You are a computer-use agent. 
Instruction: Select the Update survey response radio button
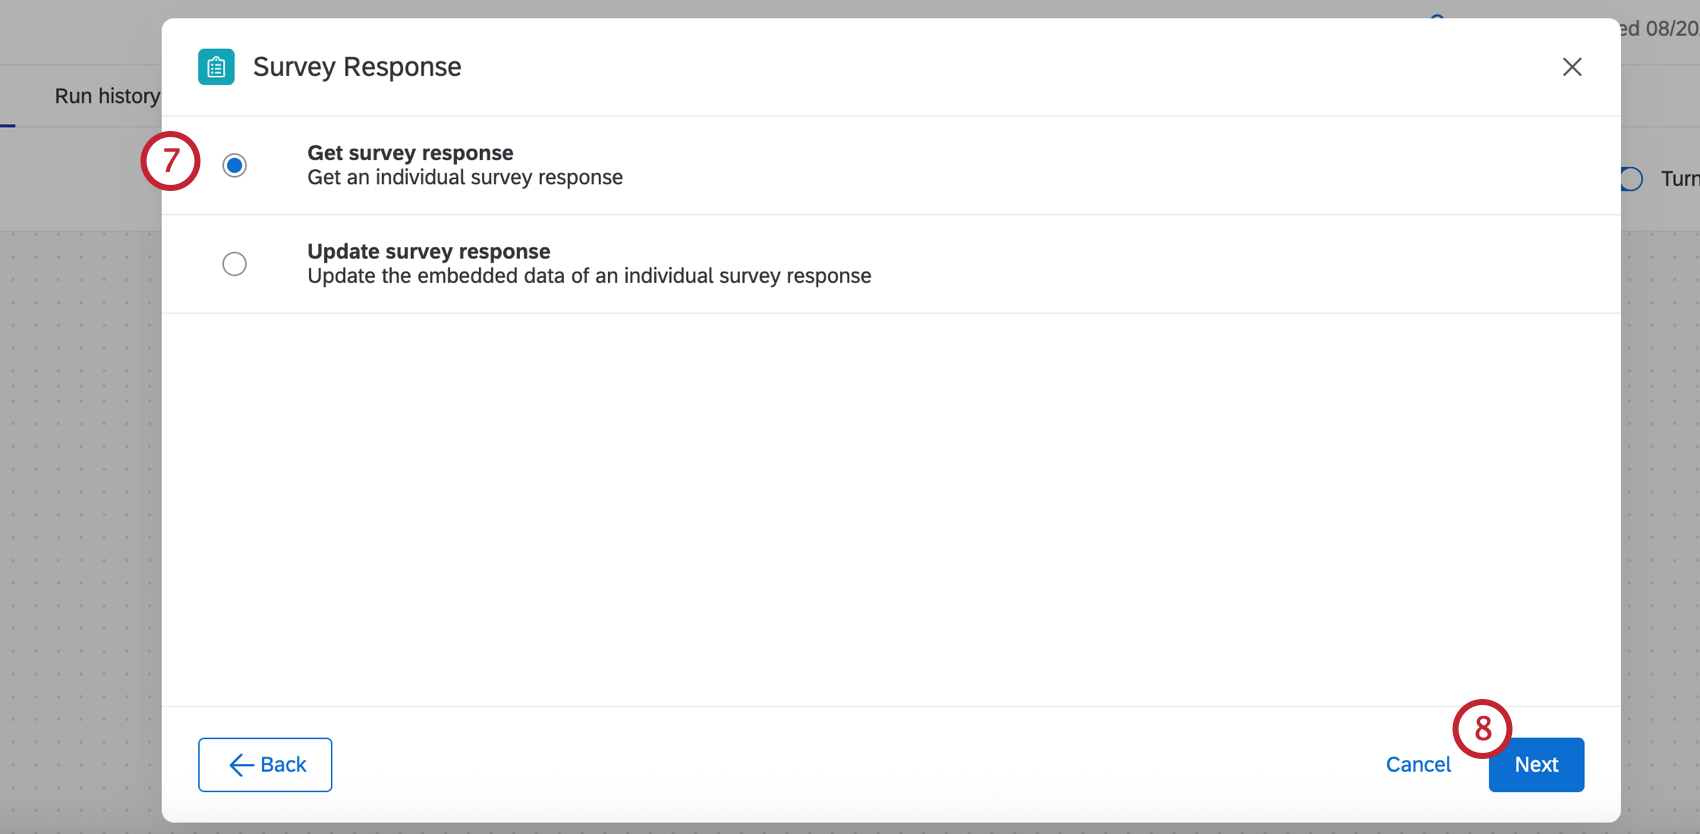pos(234,264)
